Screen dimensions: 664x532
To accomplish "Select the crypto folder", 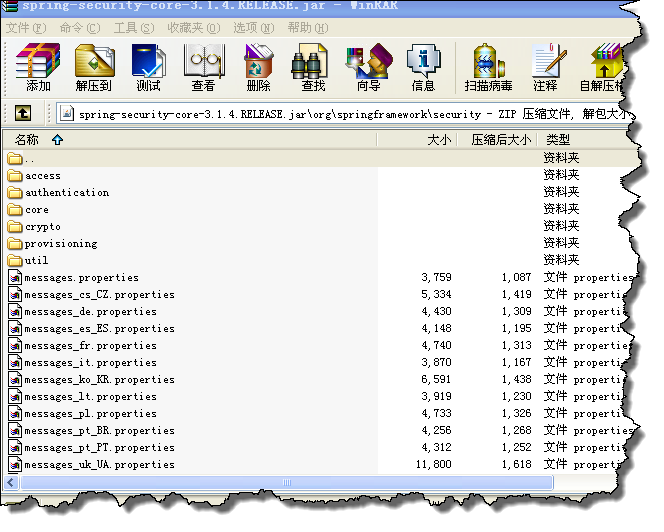I will coord(34,226).
